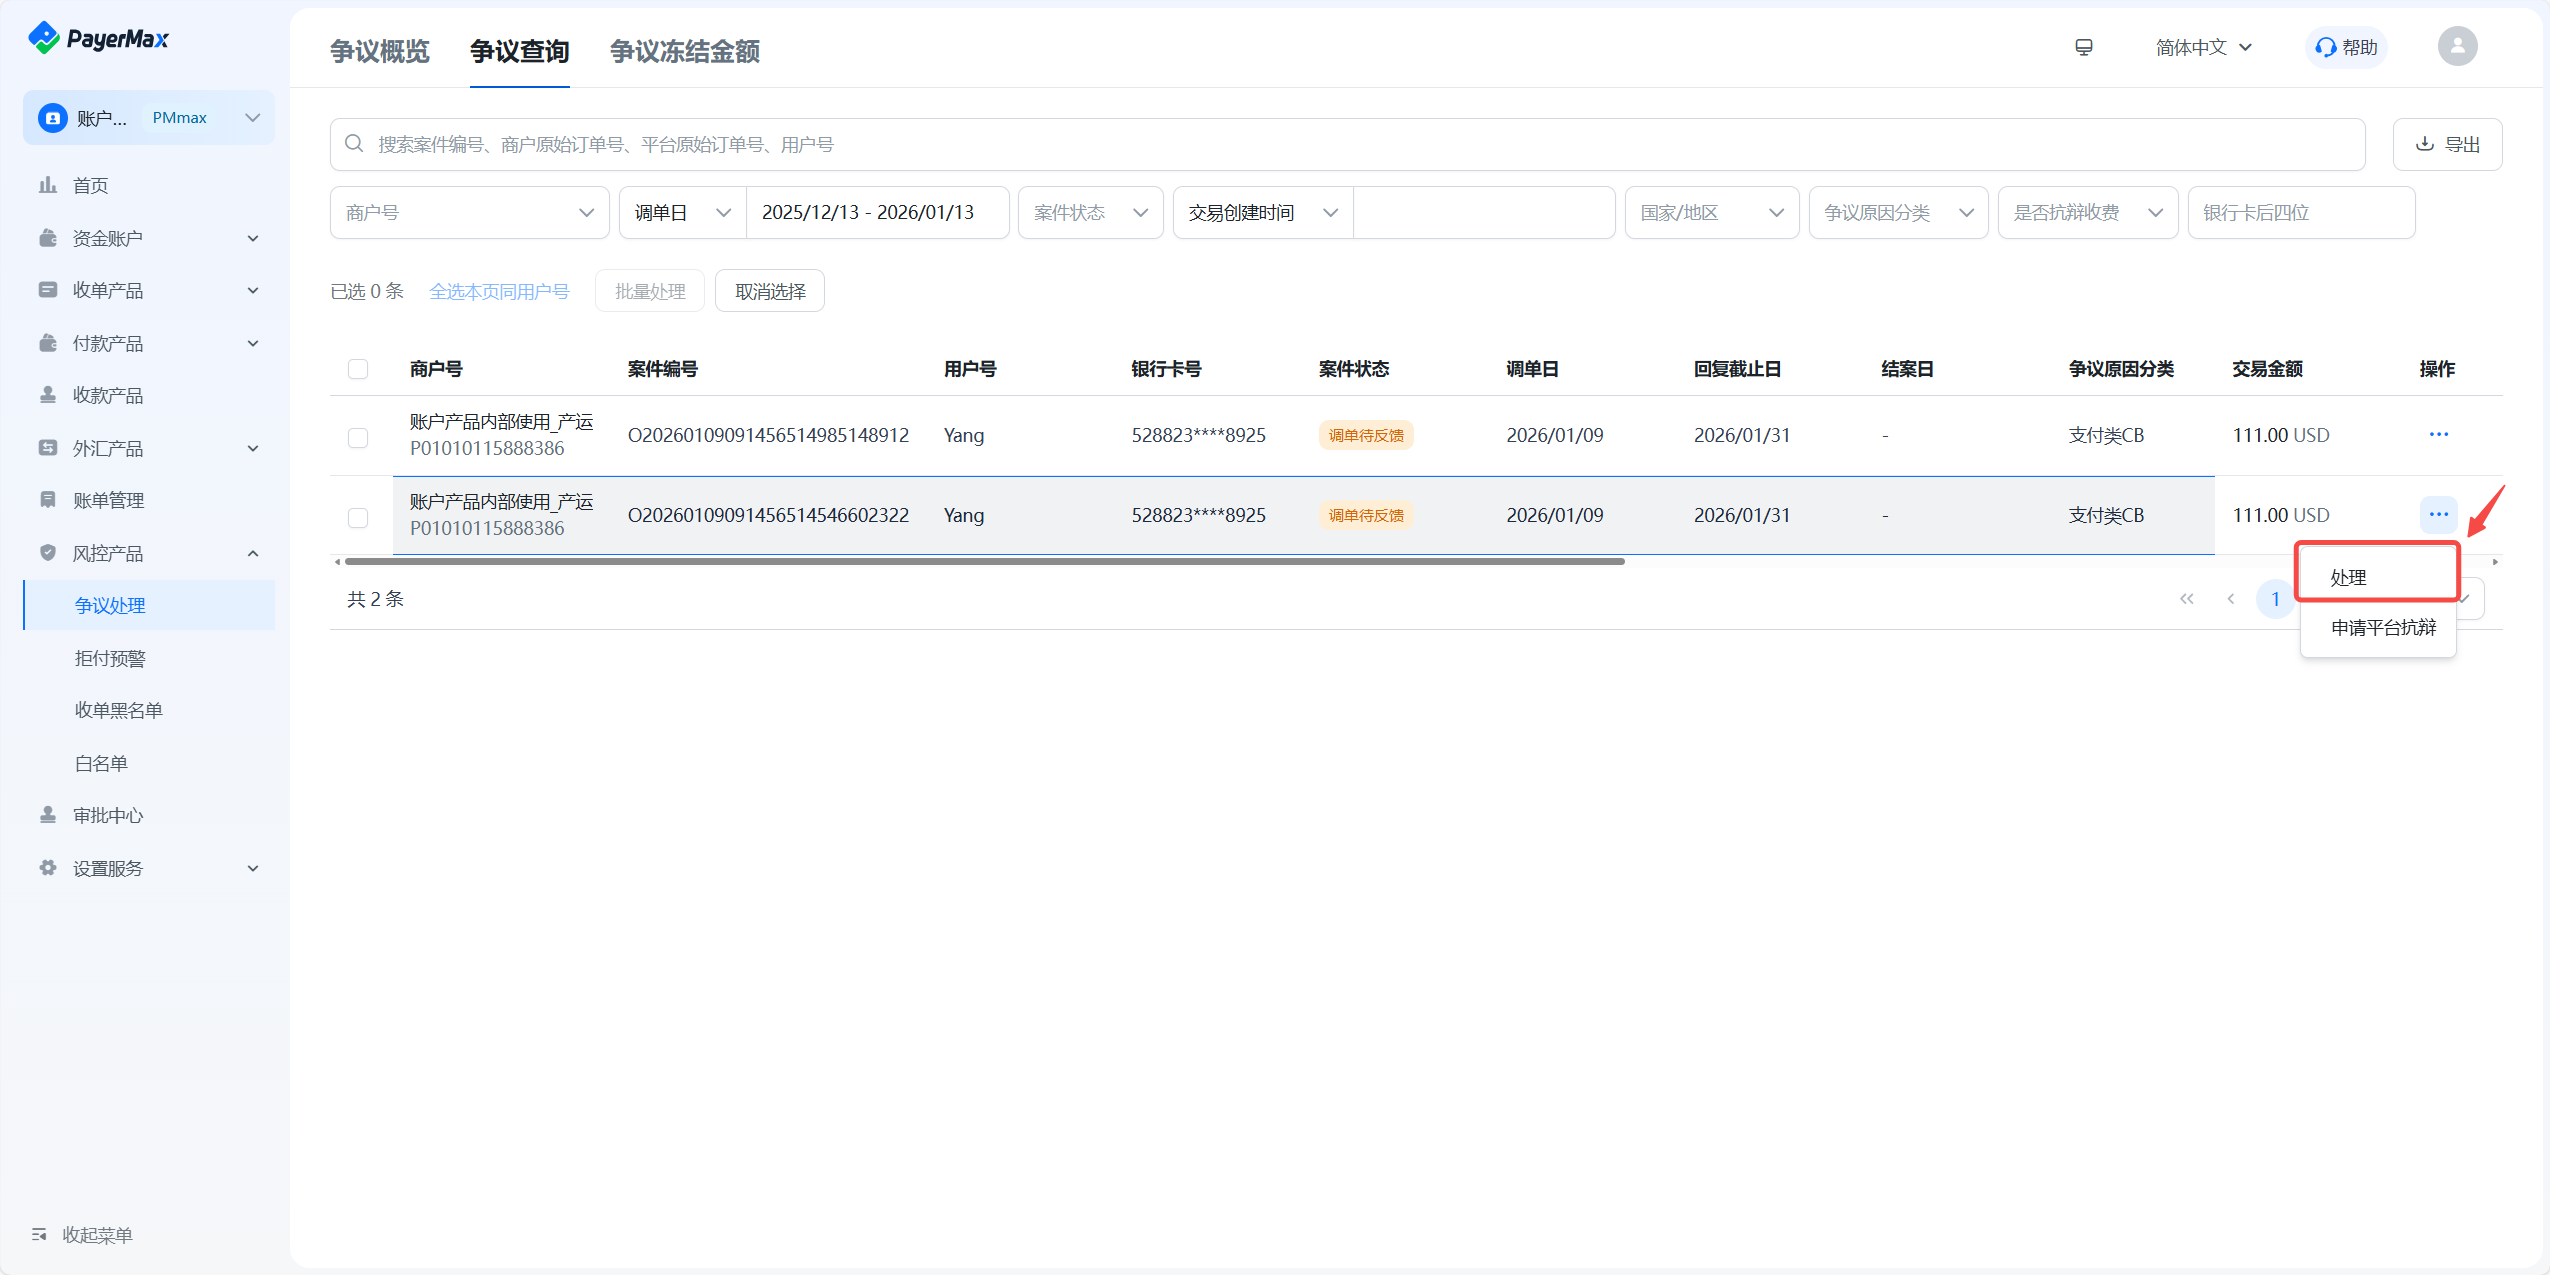Click the 付款产品 sidebar icon

[48, 343]
